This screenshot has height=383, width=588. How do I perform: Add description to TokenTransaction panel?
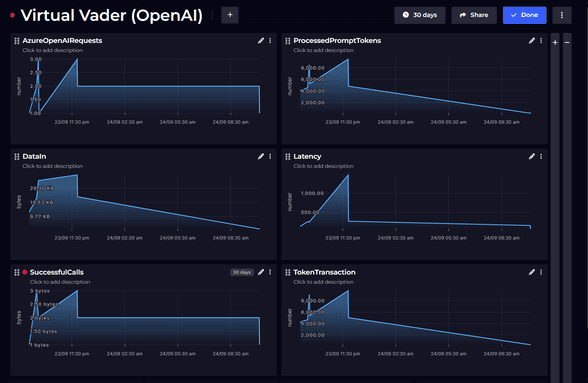click(324, 282)
